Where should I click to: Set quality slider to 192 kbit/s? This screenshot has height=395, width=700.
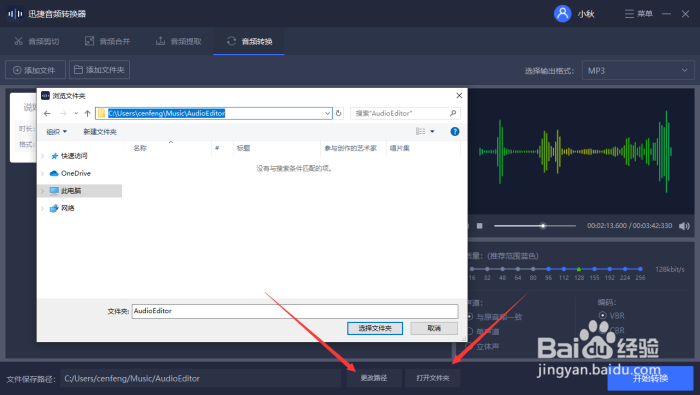(609, 269)
